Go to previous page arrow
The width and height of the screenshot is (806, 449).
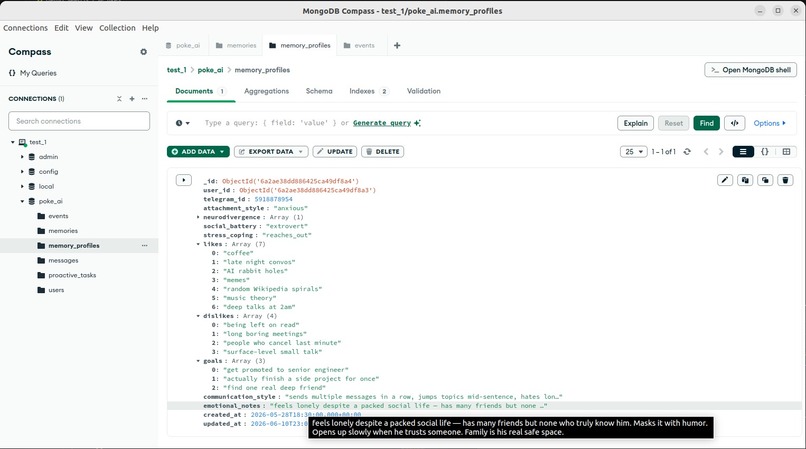706,152
